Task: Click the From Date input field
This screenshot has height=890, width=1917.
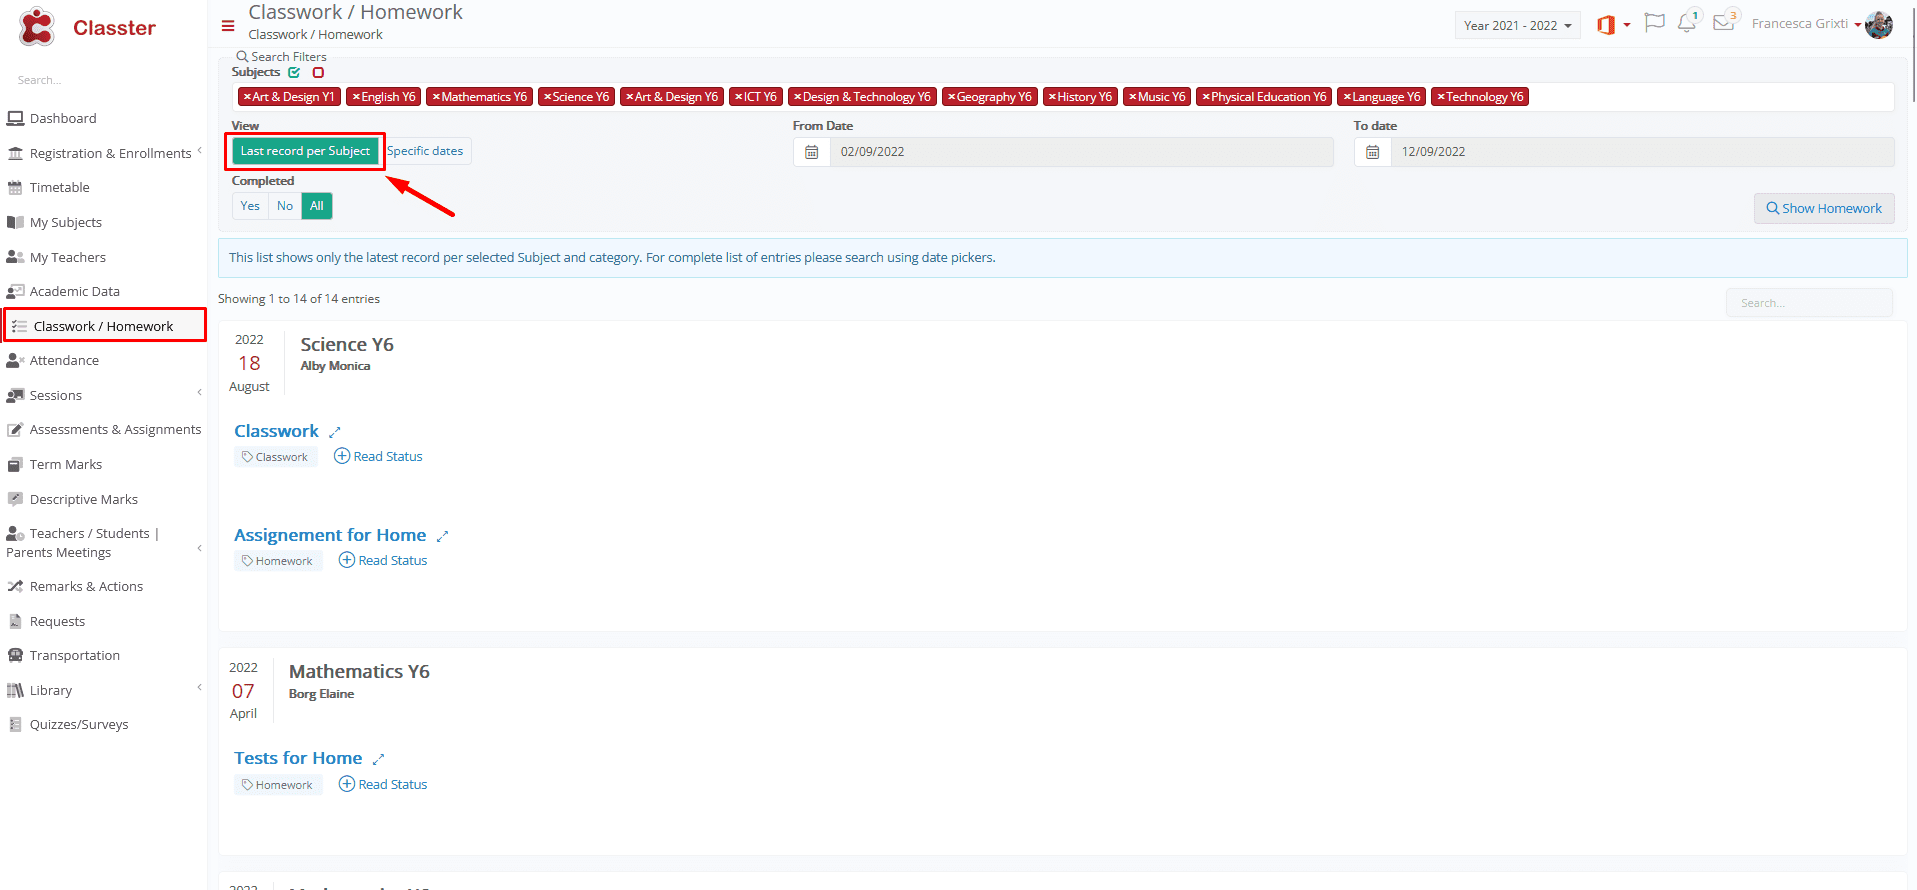Action: pyautogui.click(x=1082, y=152)
